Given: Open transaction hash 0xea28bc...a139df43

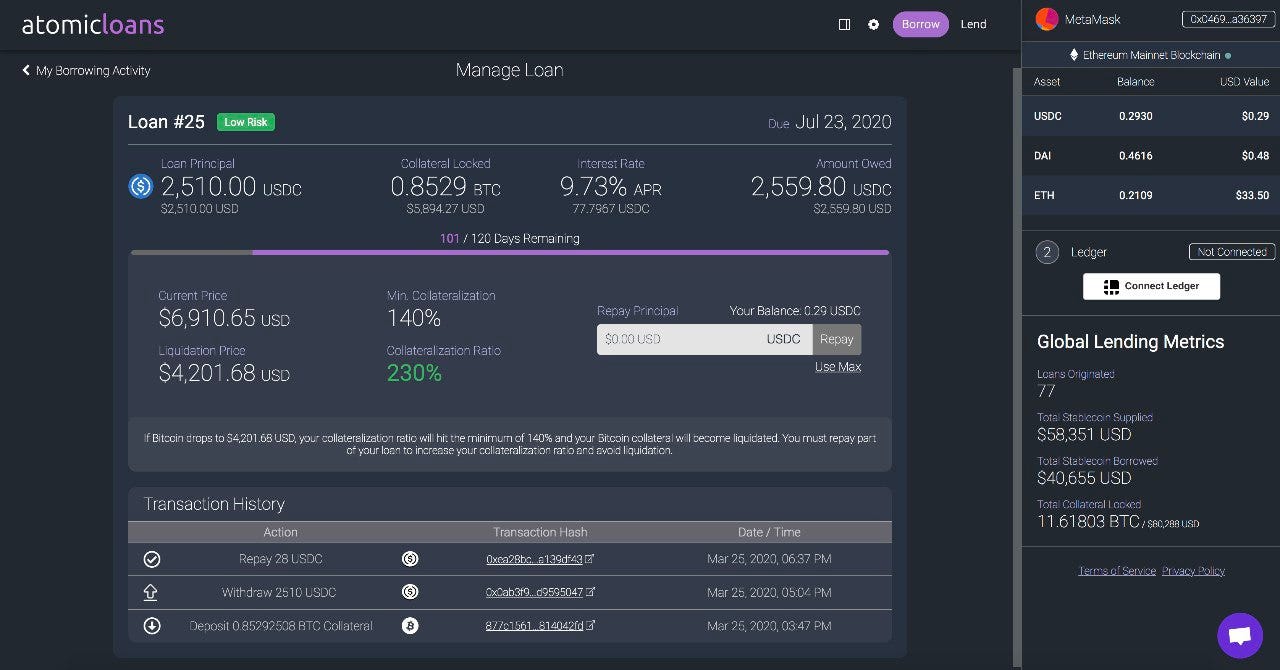Looking at the screenshot, I should click(x=534, y=559).
